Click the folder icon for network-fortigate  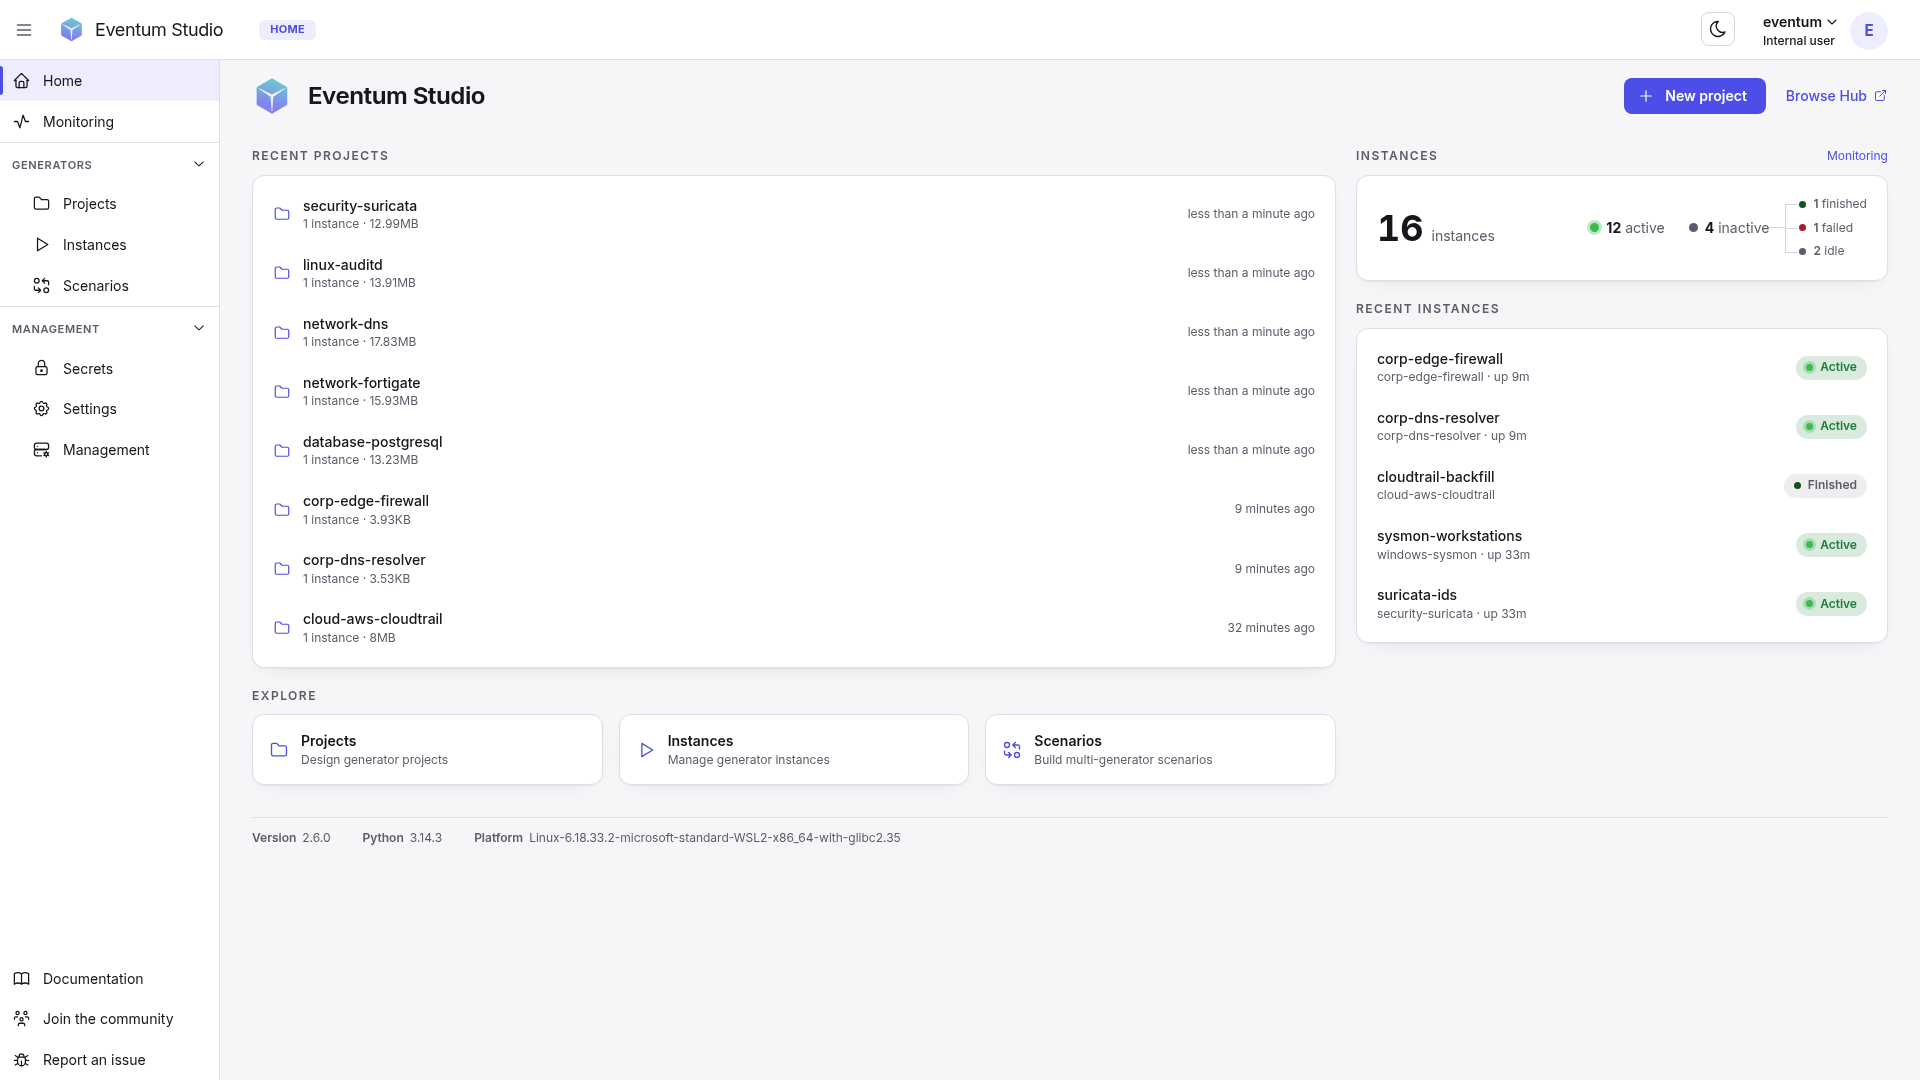point(282,391)
